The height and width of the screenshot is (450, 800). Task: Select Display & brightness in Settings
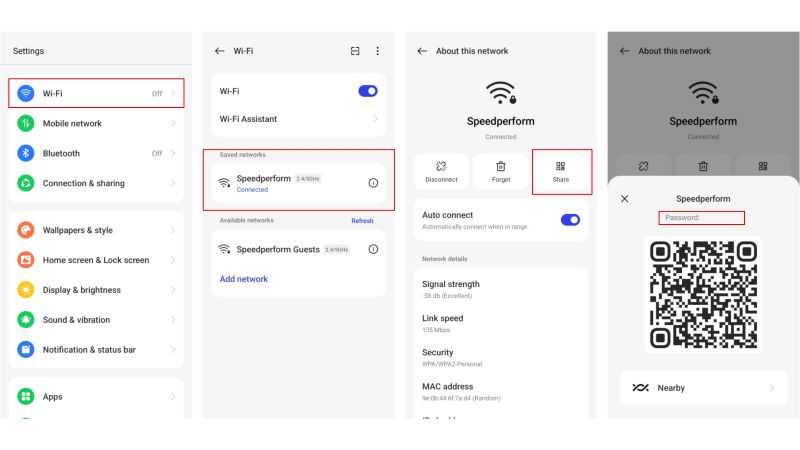(x=96, y=290)
